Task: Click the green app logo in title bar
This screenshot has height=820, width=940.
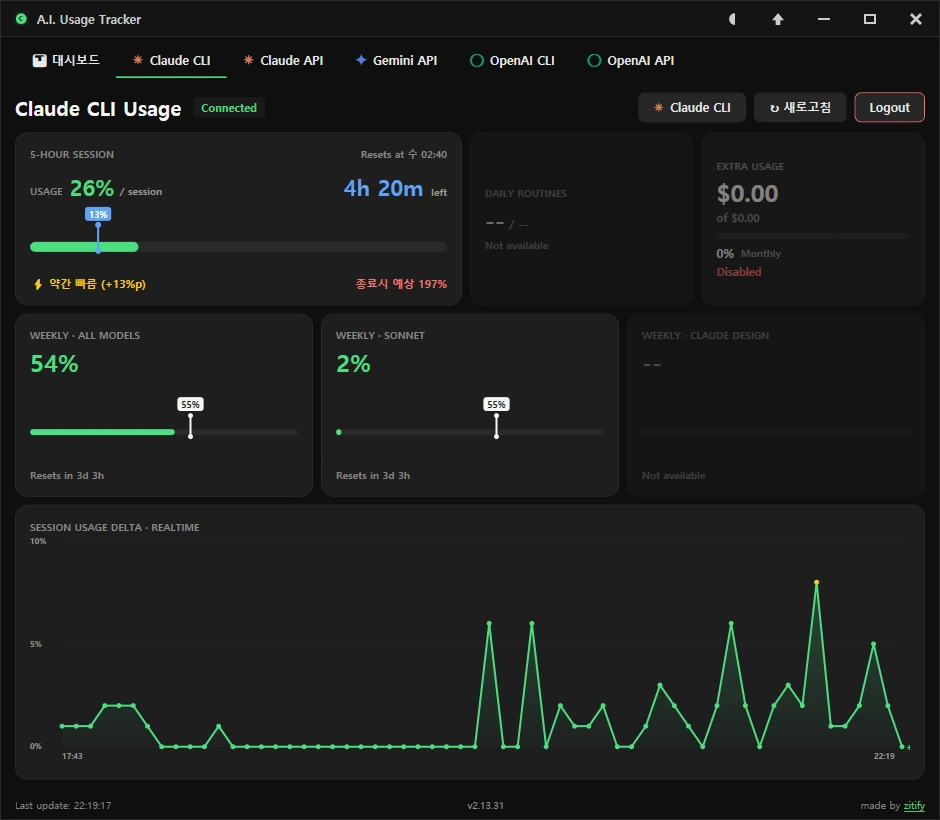Action: pyautogui.click(x=21, y=19)
